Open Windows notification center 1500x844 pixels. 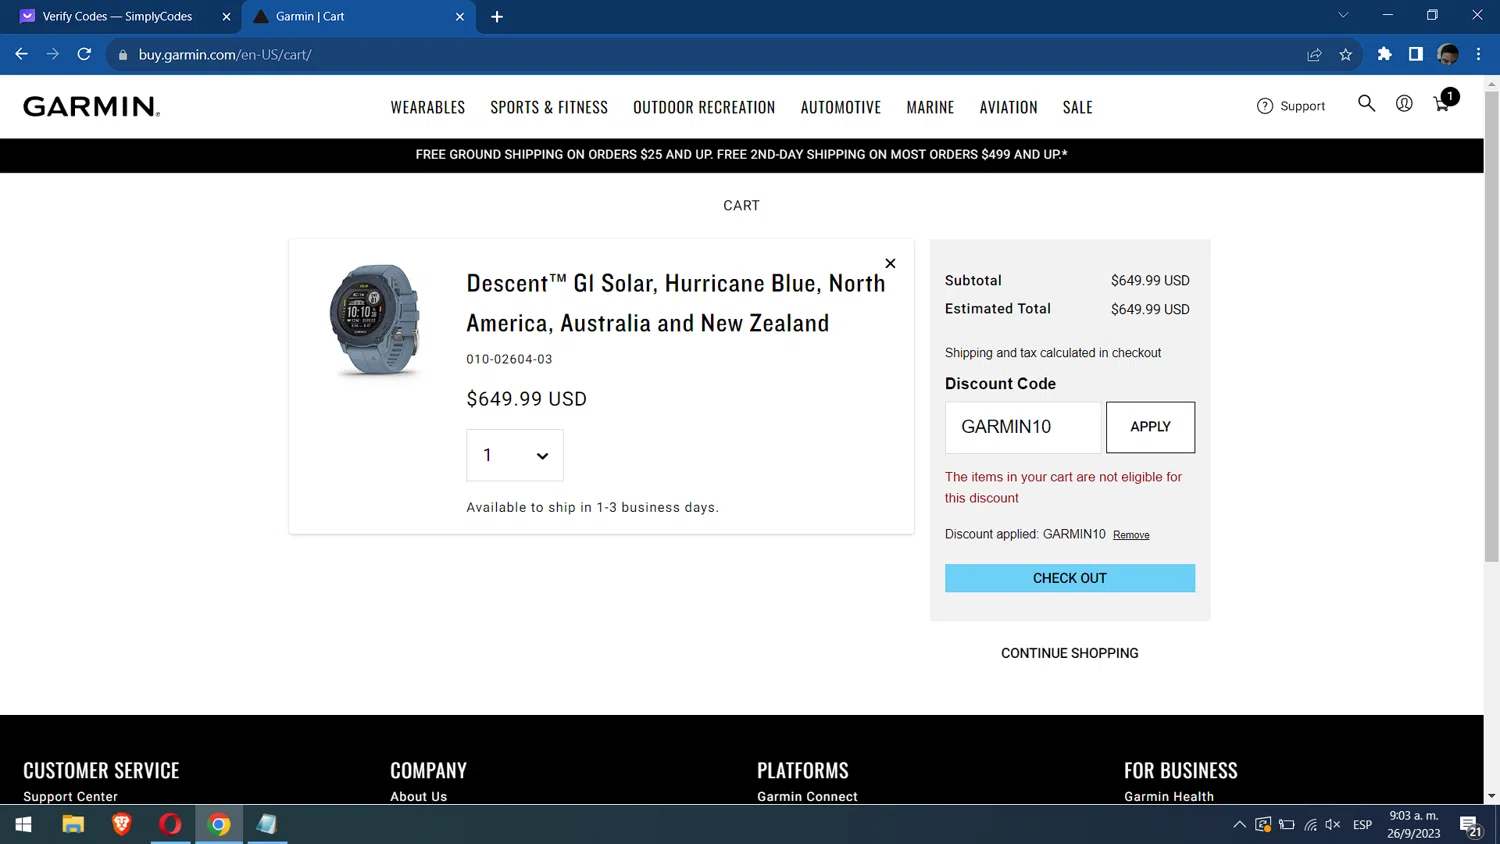[1470, 825]
